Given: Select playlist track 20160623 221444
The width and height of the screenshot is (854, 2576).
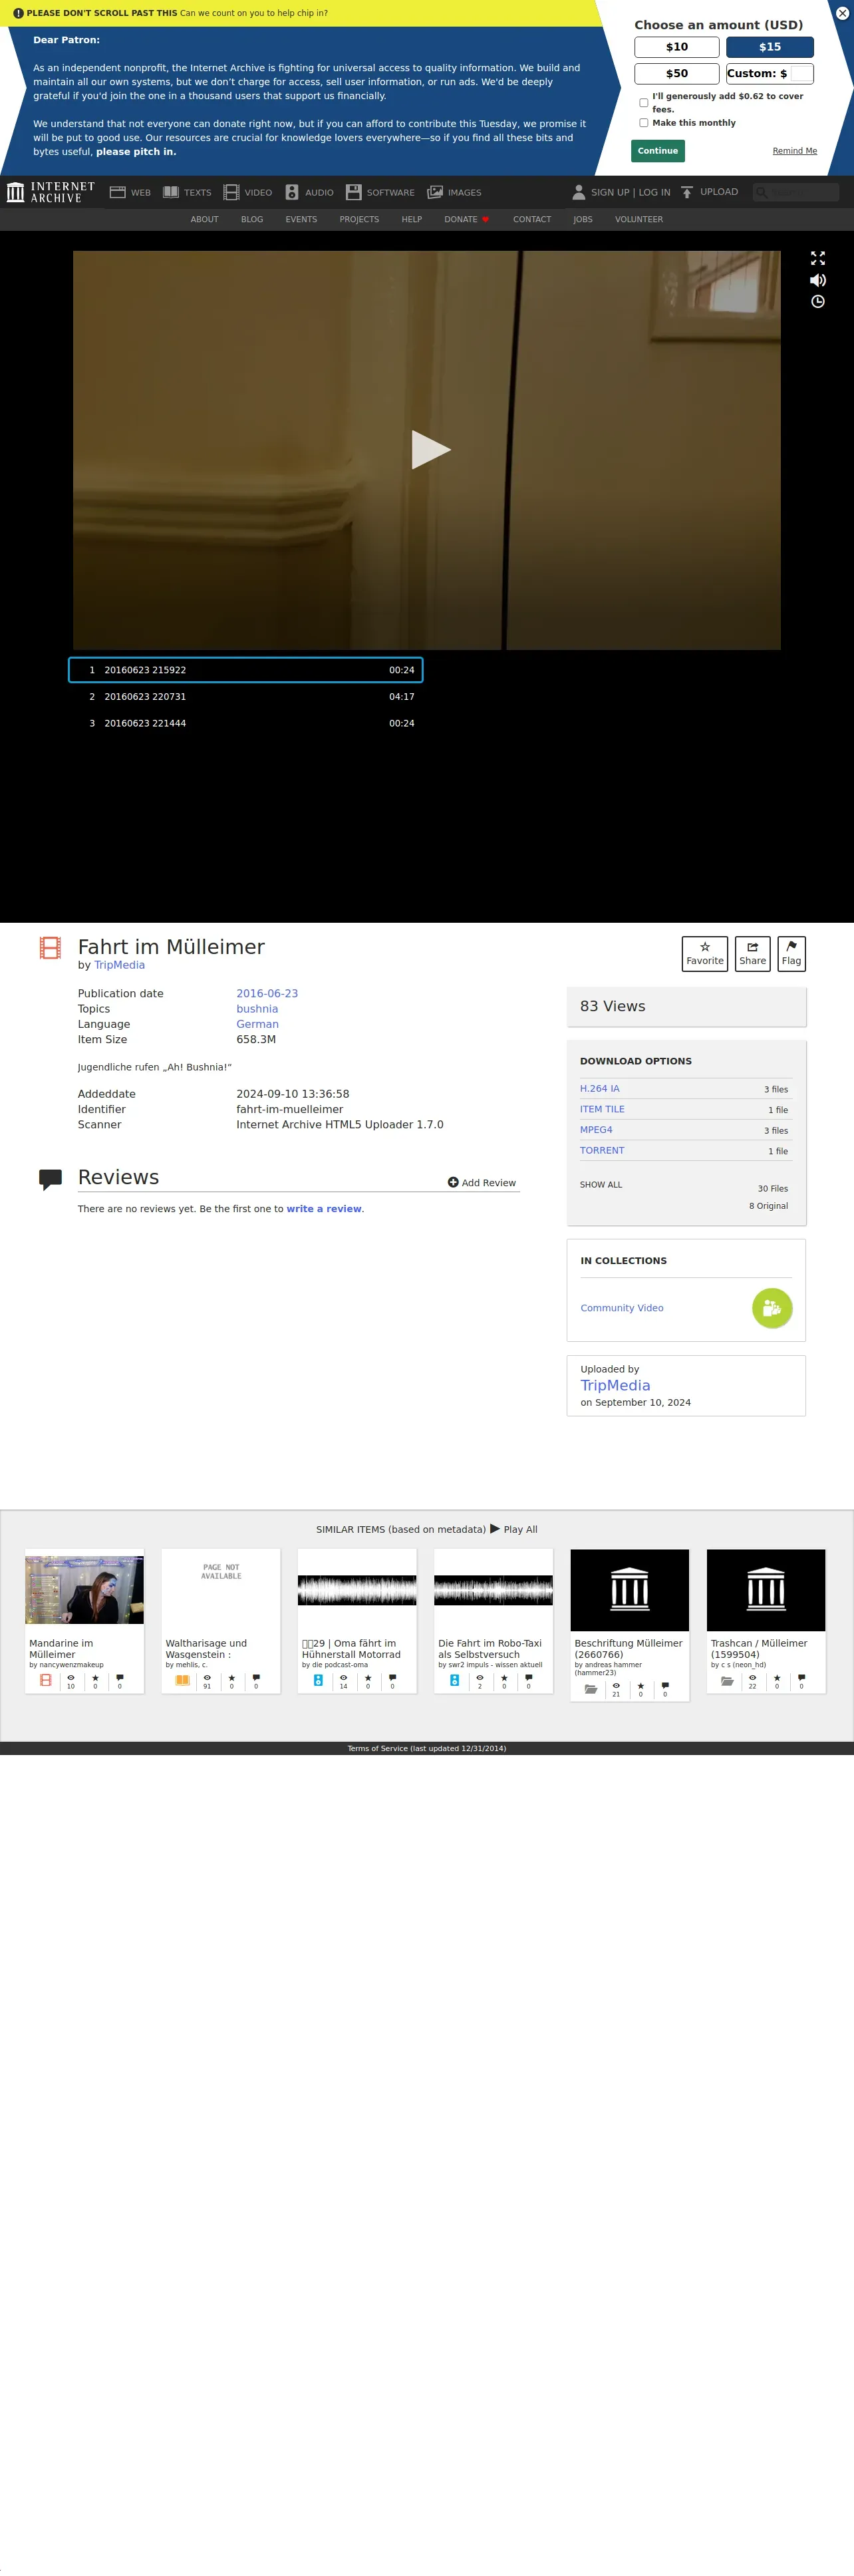Looking at the screenshot, I should [246, 723].
